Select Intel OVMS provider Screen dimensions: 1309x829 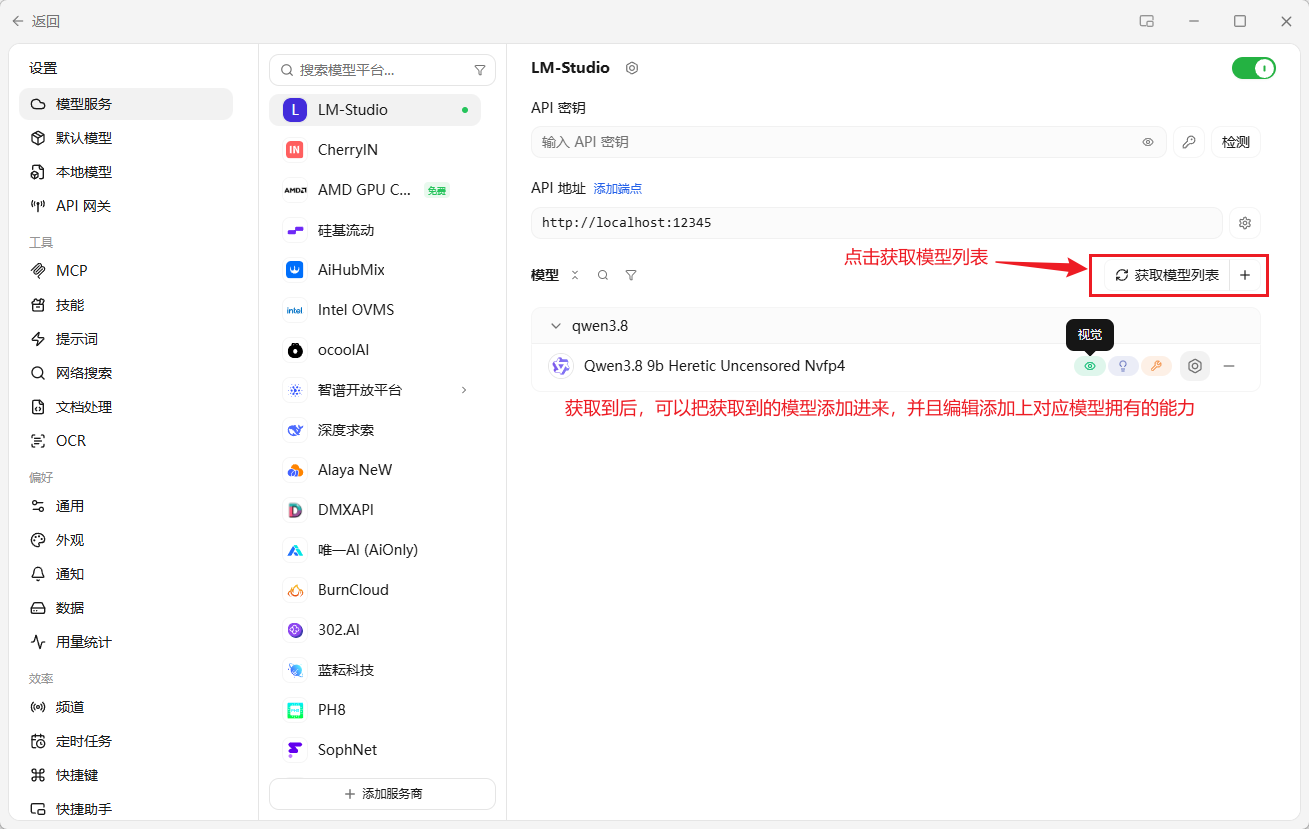tap(375, 310)
